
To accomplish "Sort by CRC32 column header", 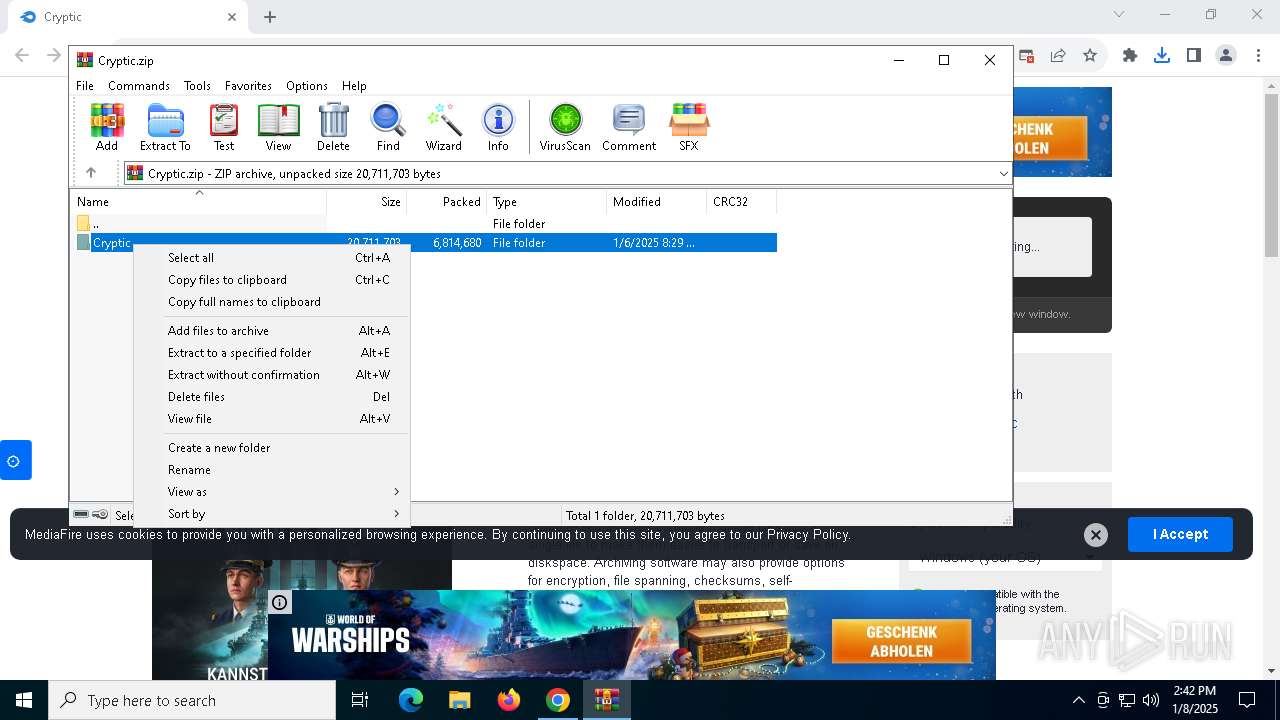I will point(742,202).
